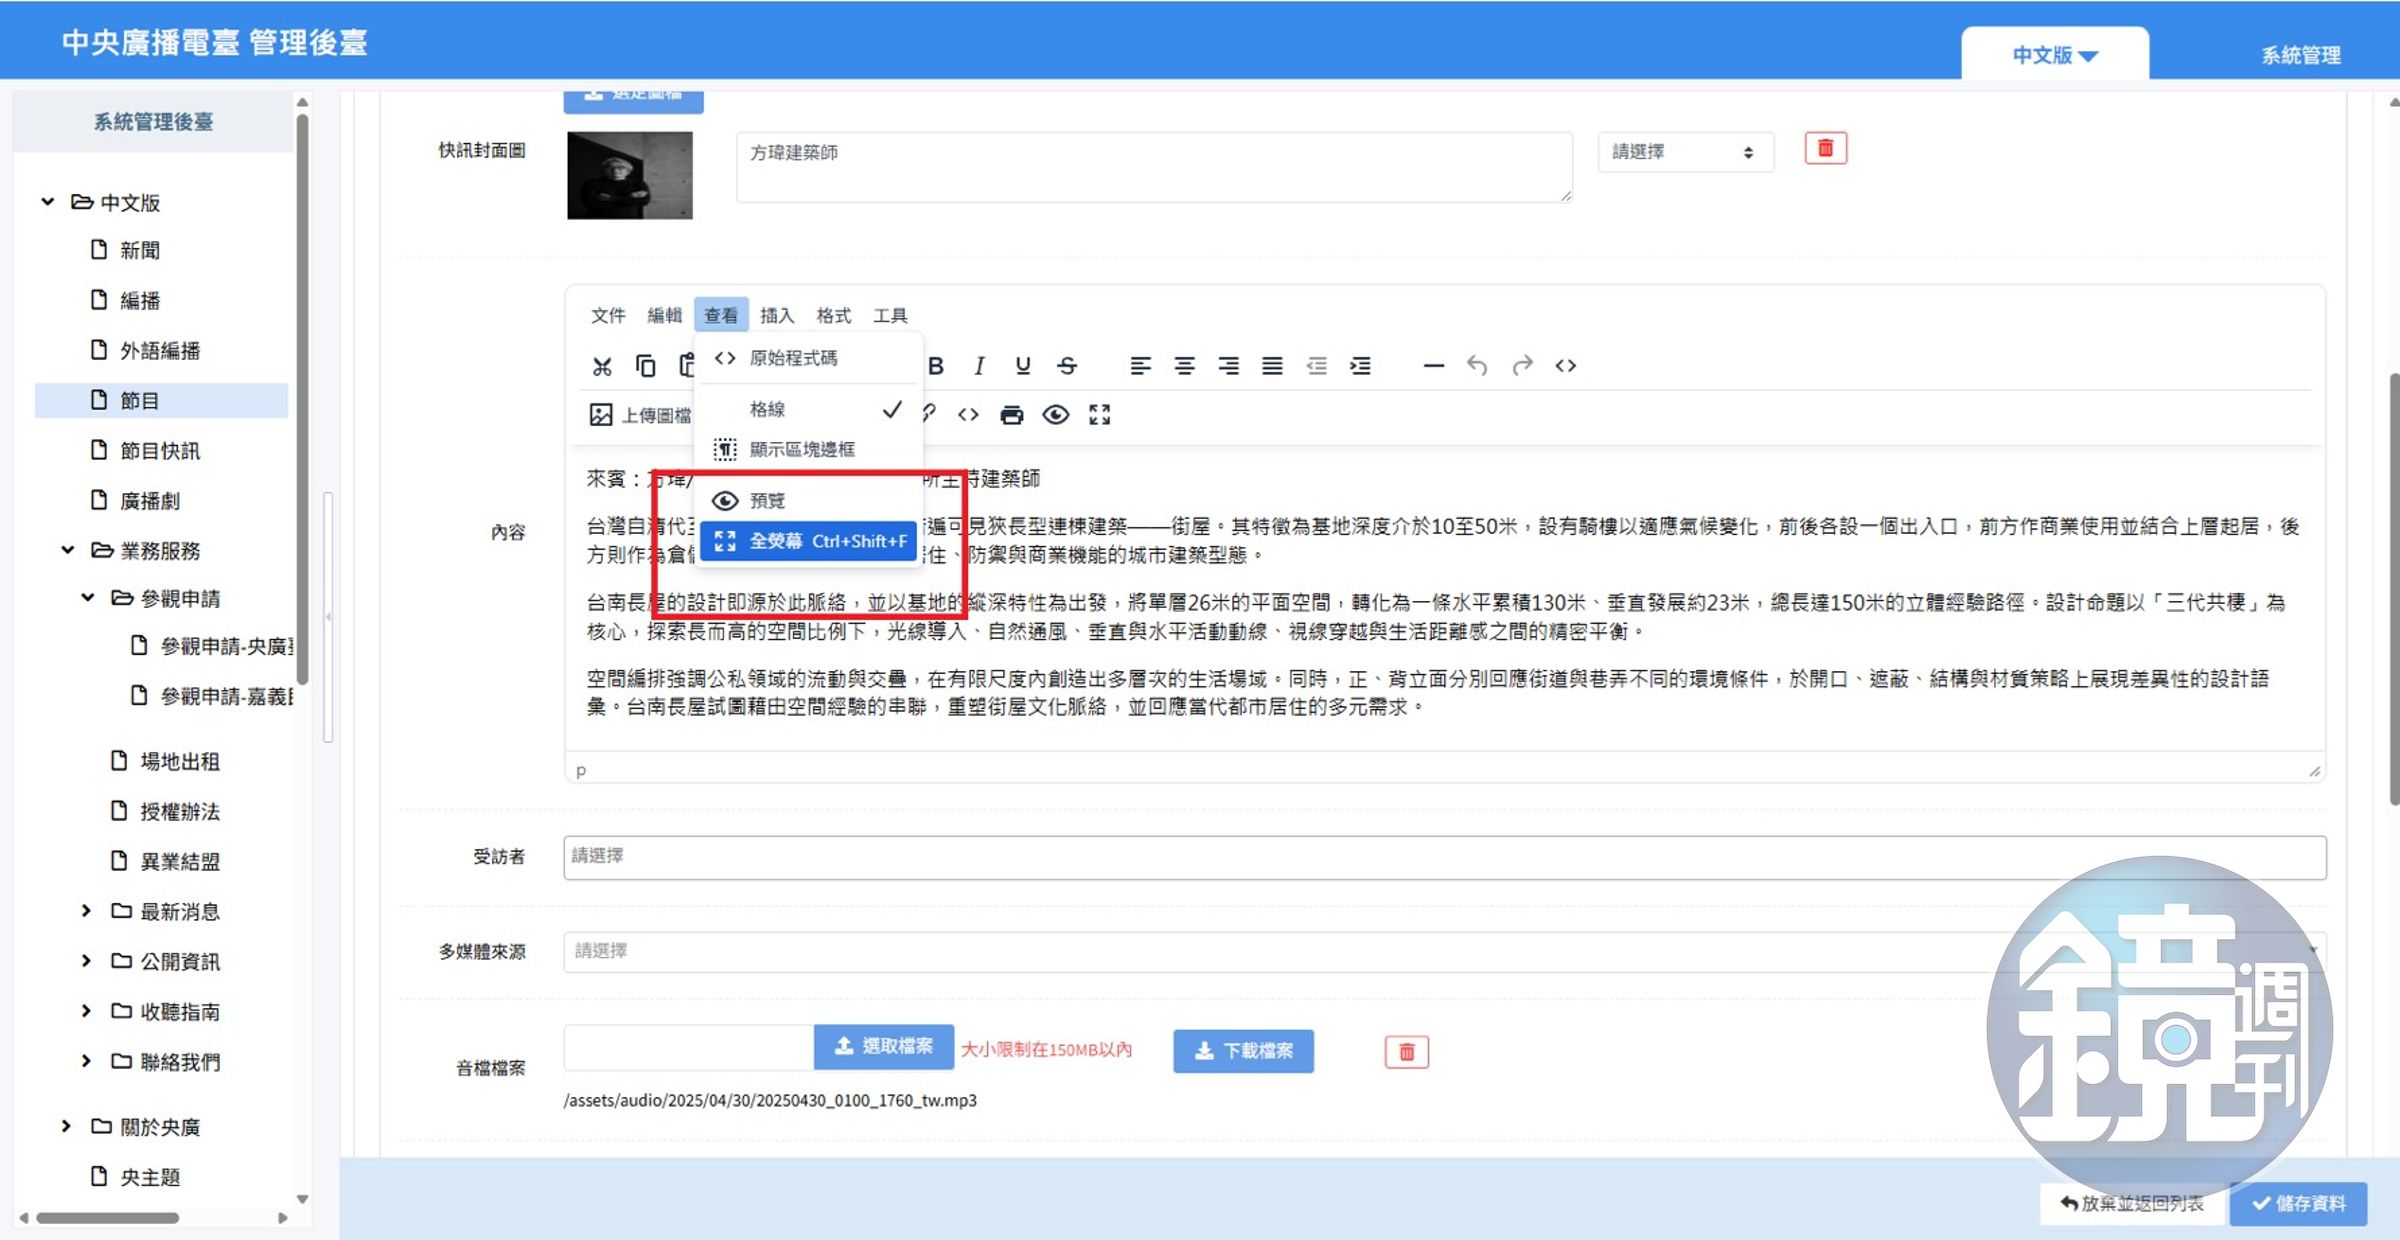Justify text alignment
Viewport: 2400px width, 1240px height.
pyautogui.click(x=1272, y=366)
